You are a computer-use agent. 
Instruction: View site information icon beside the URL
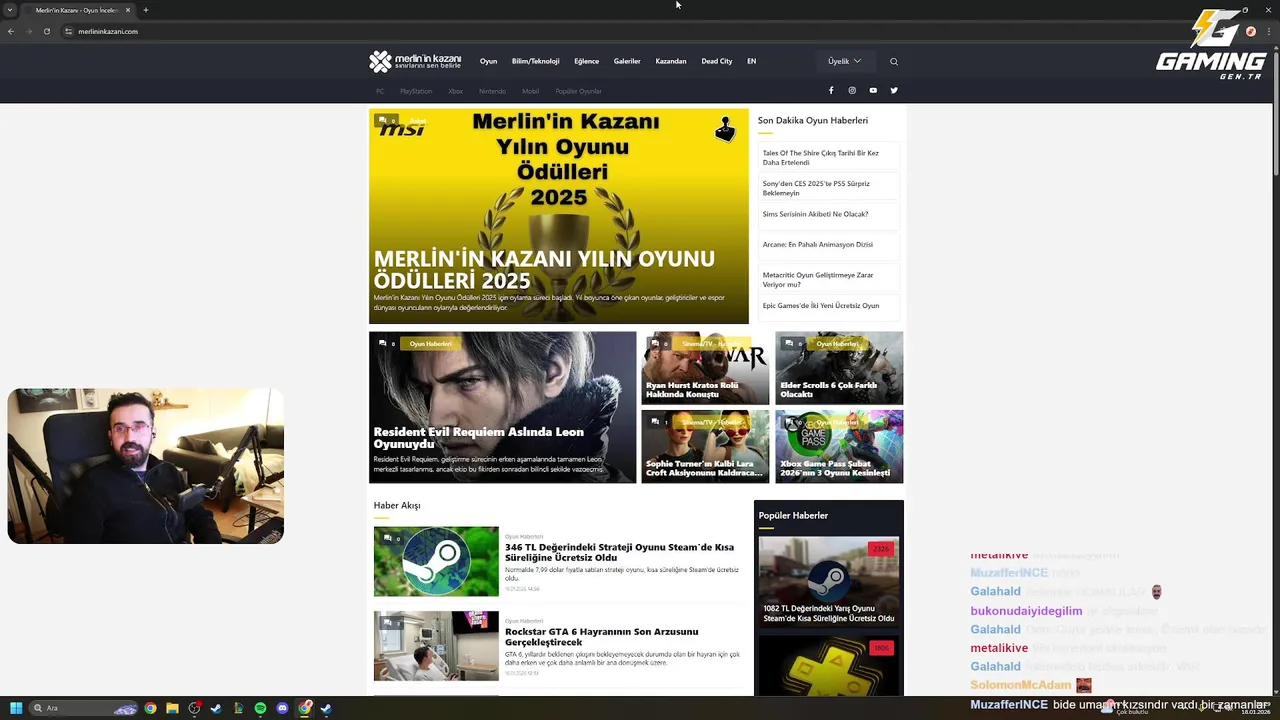69,31
